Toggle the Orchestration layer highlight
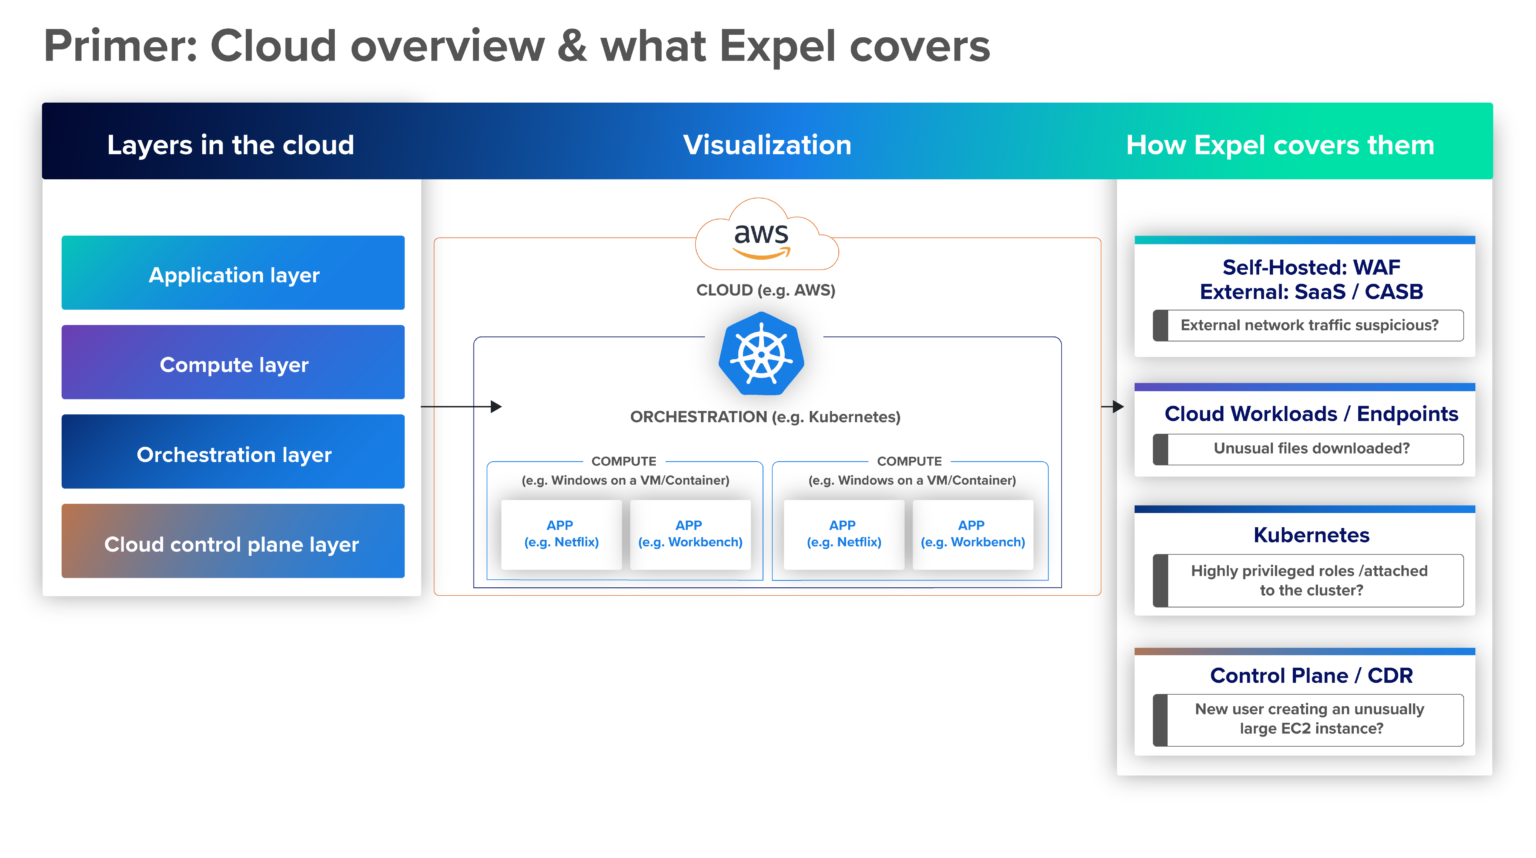Viewport: 1536px width, 858px height. (x=233, y=453)
